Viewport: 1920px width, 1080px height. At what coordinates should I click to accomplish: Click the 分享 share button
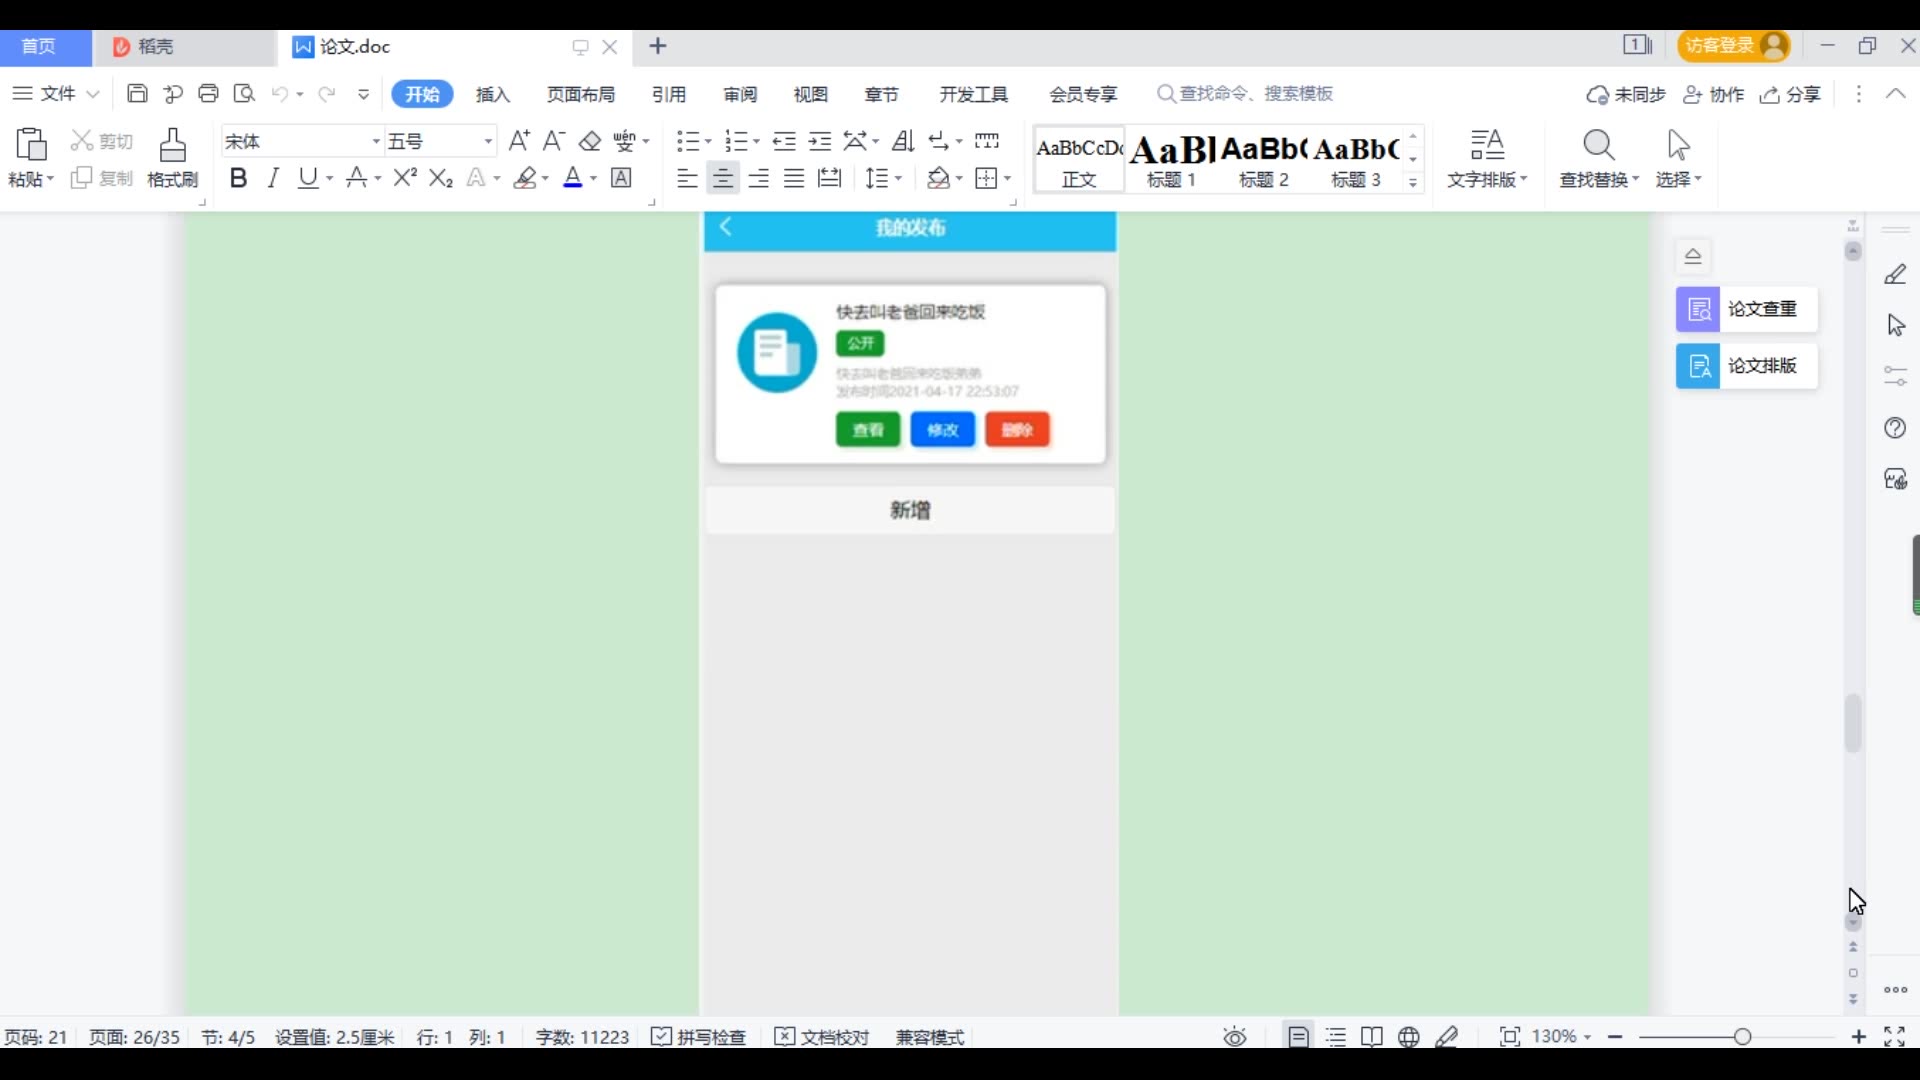point(1791,94)
